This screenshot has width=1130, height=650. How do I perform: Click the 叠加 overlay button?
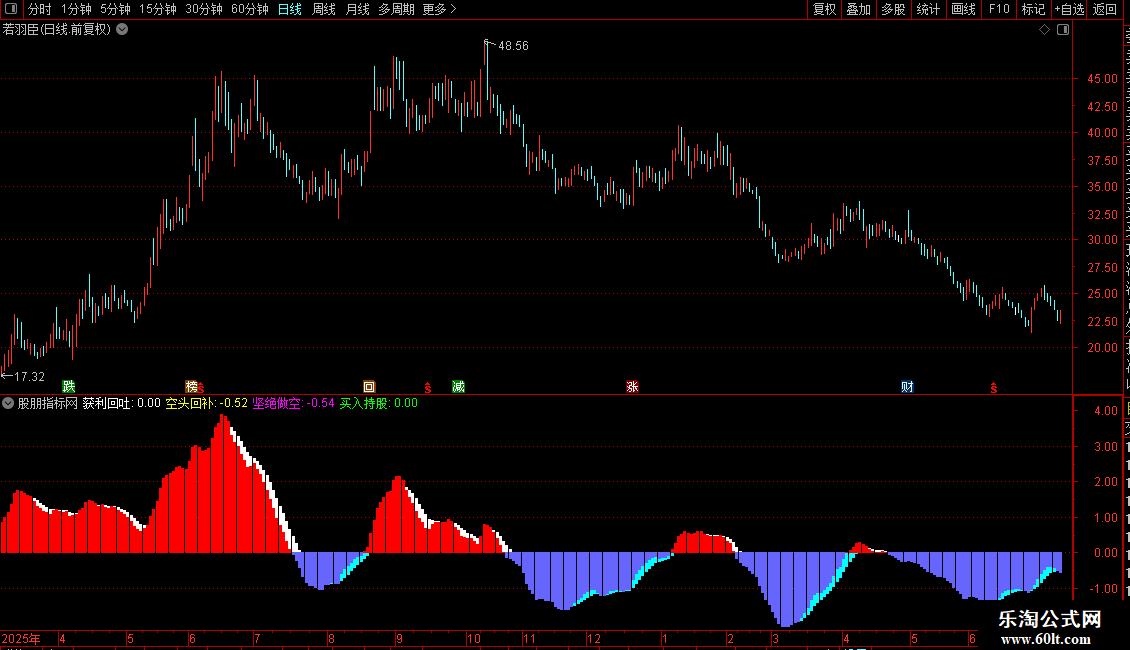(x=858, y=9)
